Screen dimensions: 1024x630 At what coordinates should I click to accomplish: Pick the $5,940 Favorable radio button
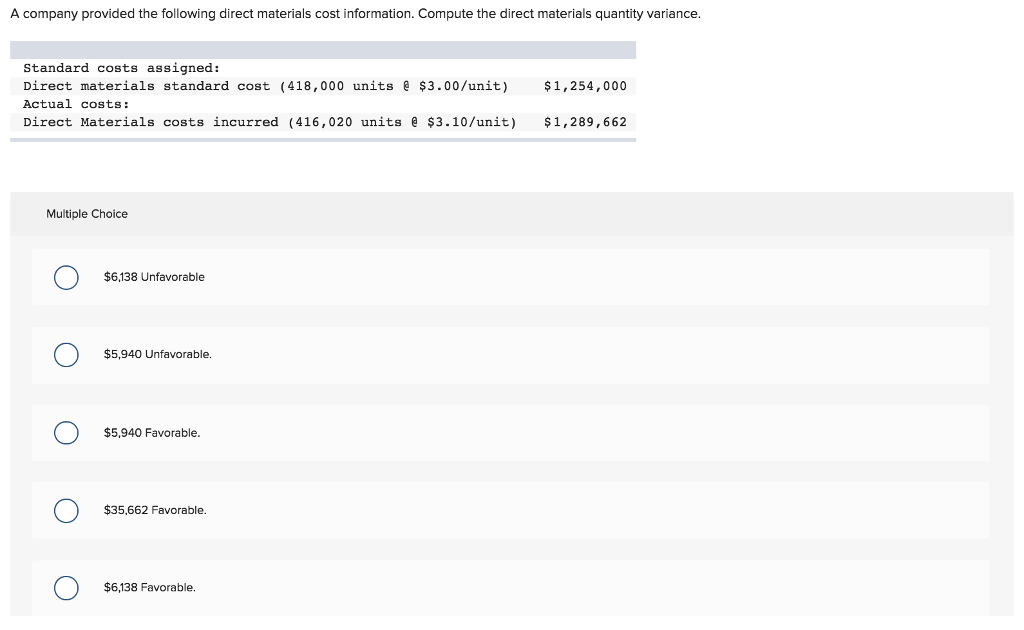coord(67,433)
